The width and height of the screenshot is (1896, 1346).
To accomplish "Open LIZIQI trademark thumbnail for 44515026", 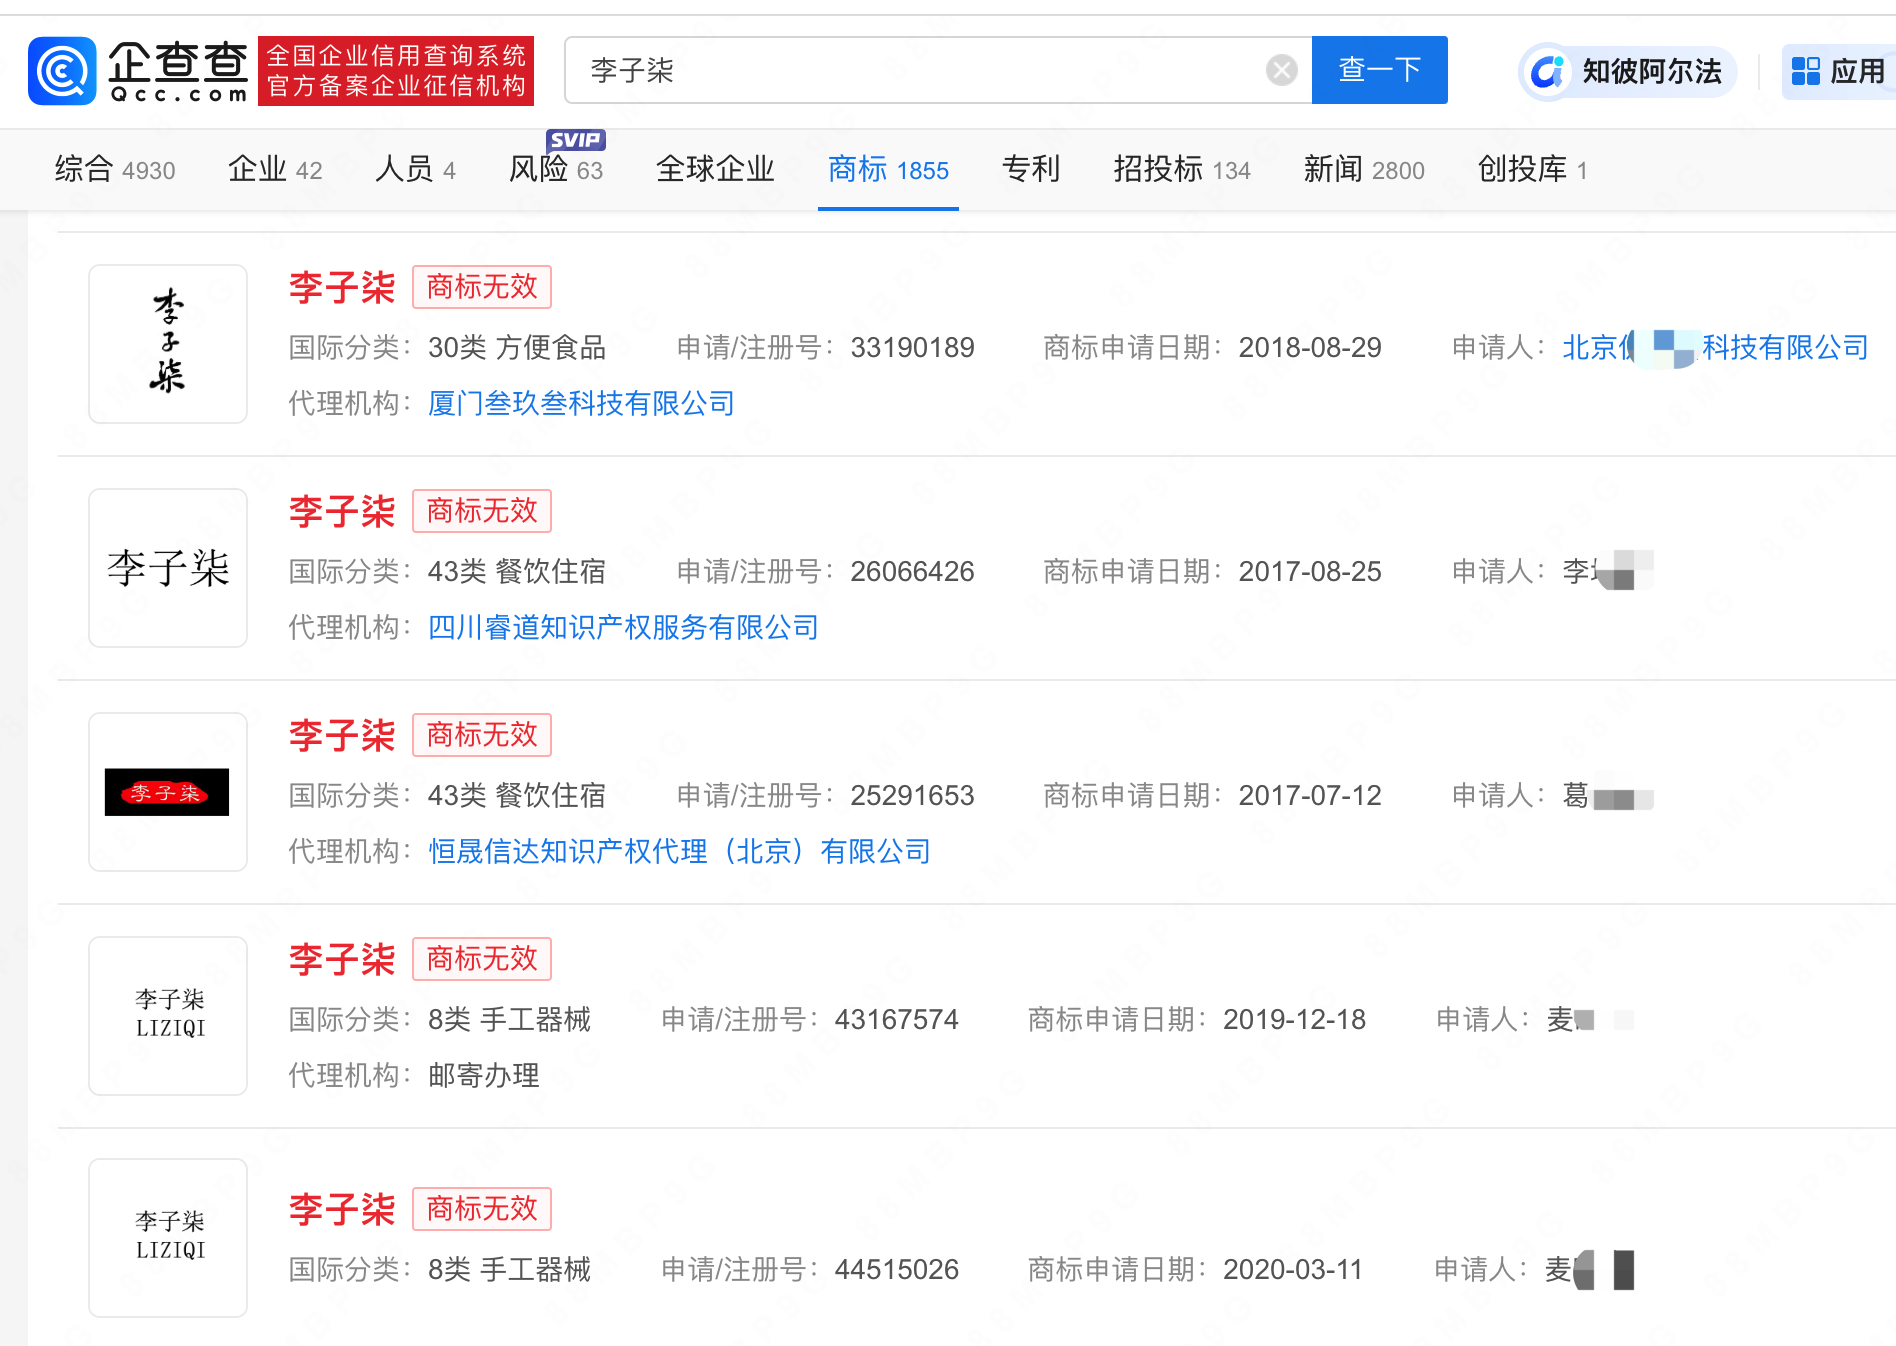I will click(168, 1238).
